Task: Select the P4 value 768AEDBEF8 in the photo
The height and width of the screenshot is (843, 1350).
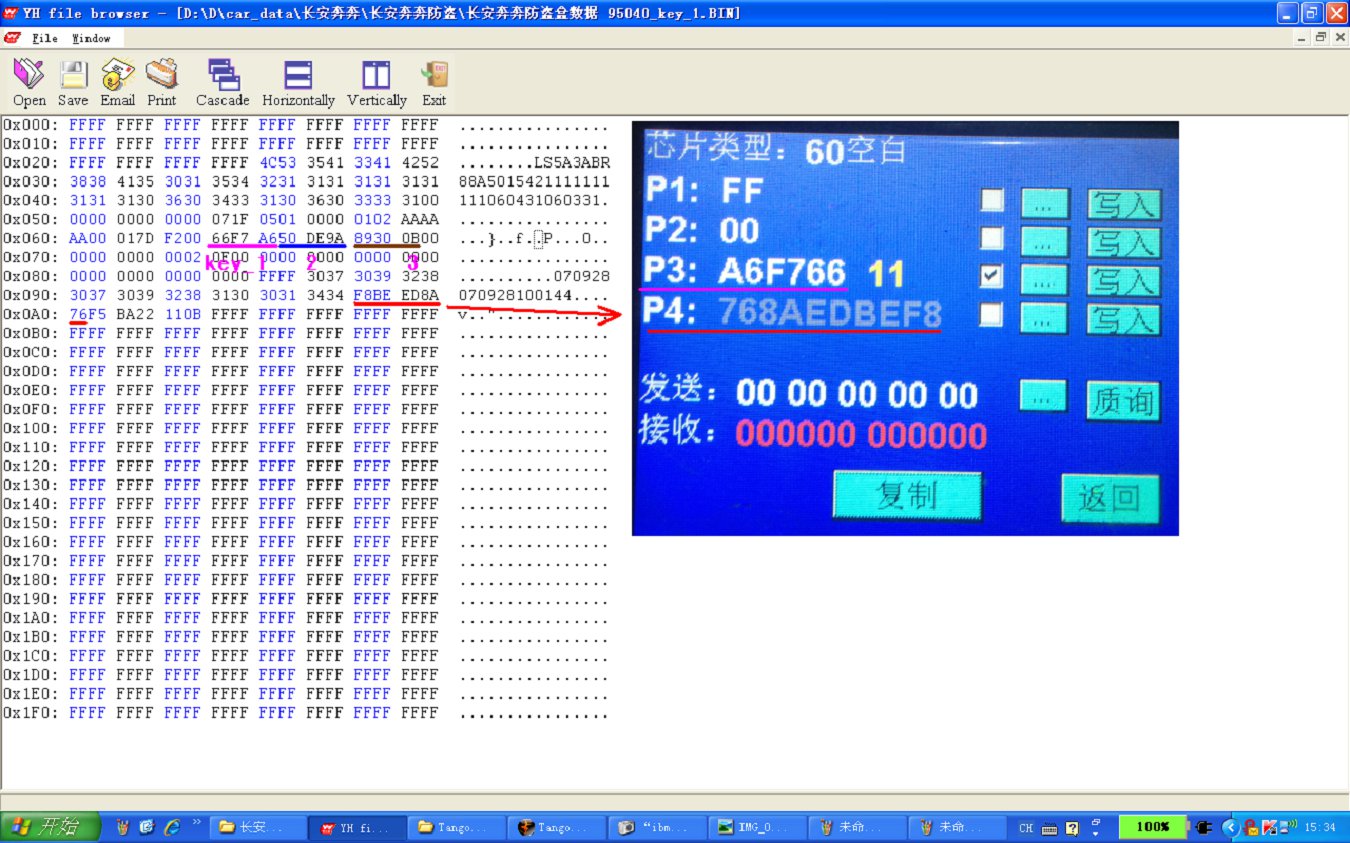Action: pyautogui.click(x=829, y=314)
